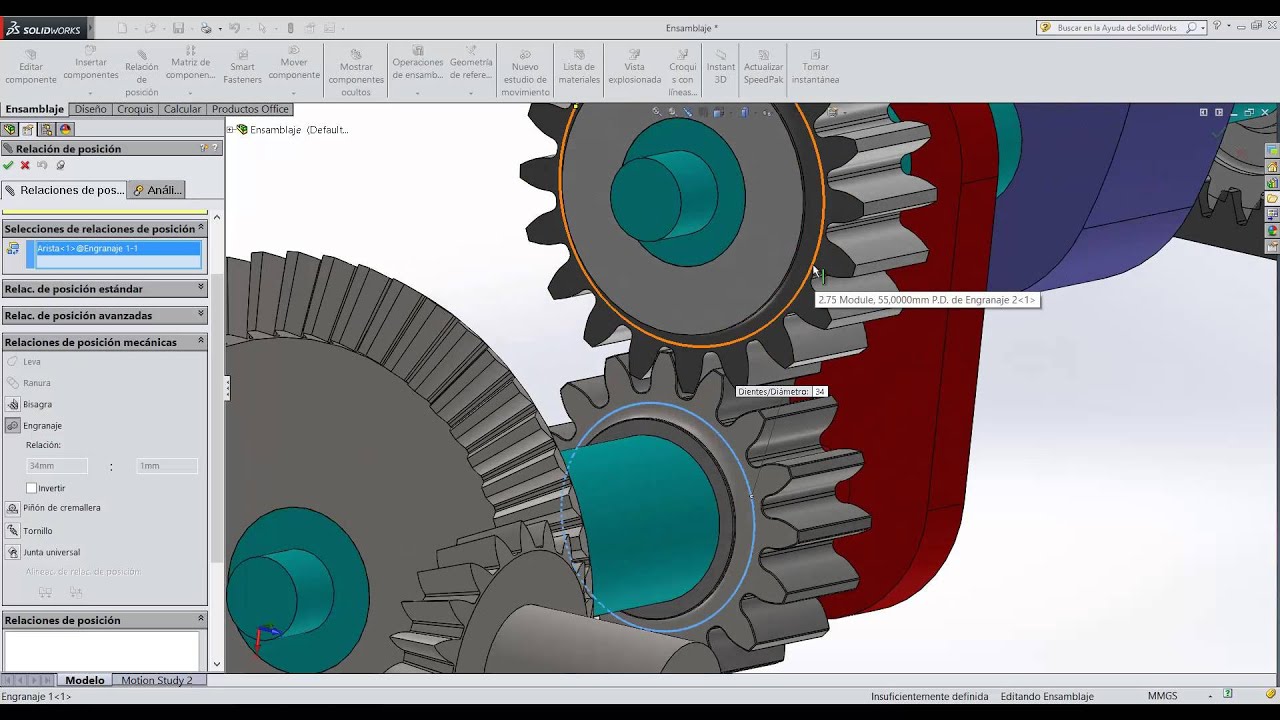The image size is (1280, 720).
Task: Switch to the Croquis ribbon tab
Action: pos(135,109)
